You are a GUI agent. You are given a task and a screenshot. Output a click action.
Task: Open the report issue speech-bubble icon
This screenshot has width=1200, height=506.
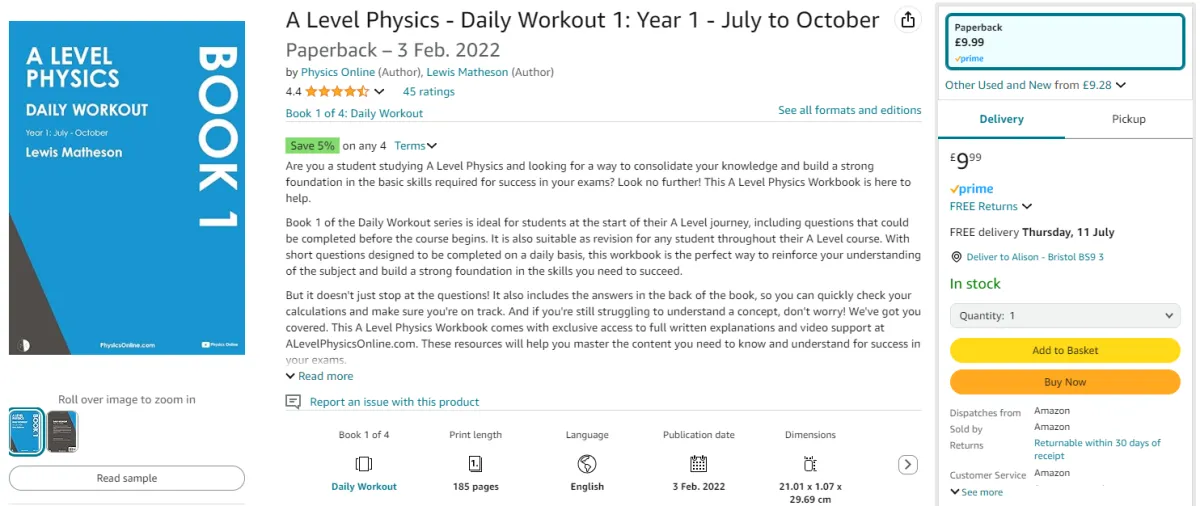293,401
